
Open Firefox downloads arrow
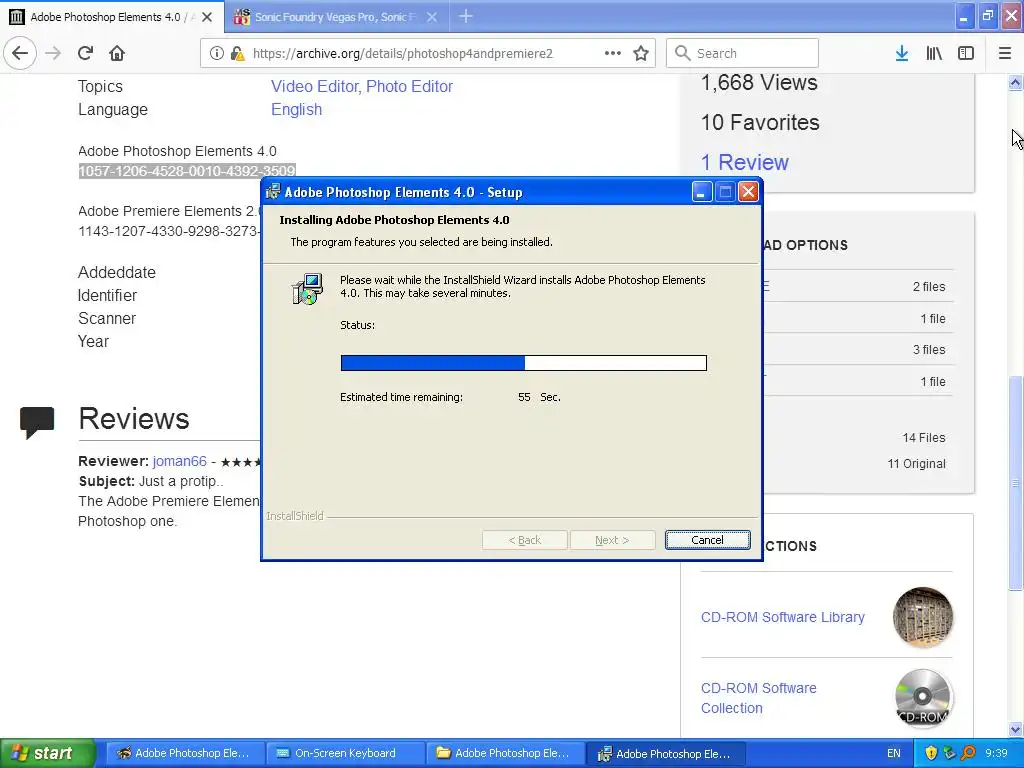pos(901,54)
